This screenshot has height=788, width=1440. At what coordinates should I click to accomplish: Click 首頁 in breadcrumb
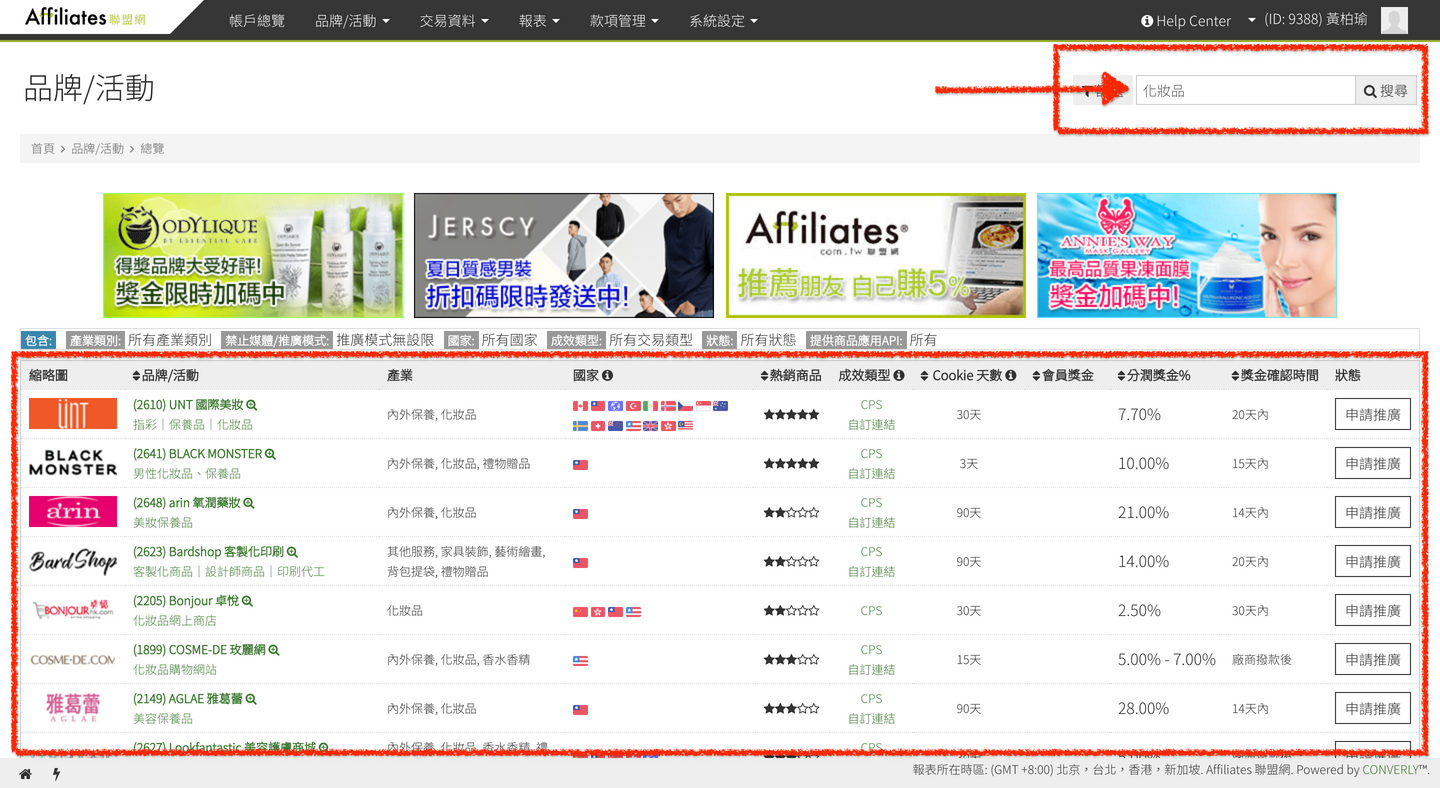pyautogui.click(x=43, y=149)
